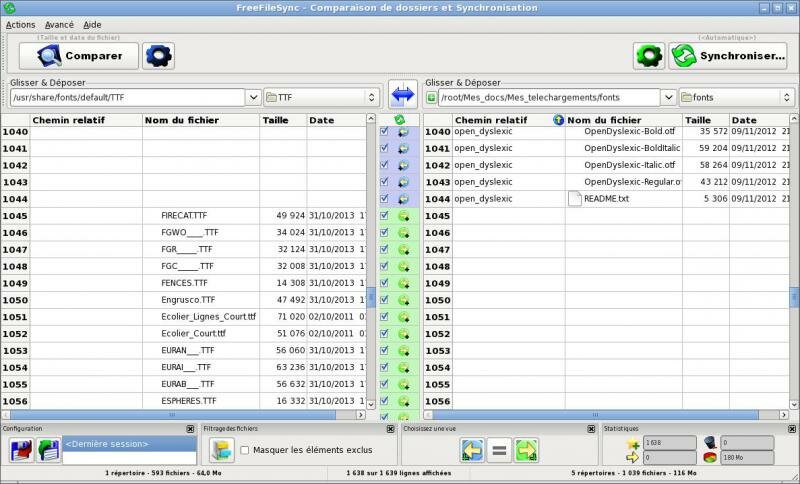Click the Comparer button

coord(79,56)
